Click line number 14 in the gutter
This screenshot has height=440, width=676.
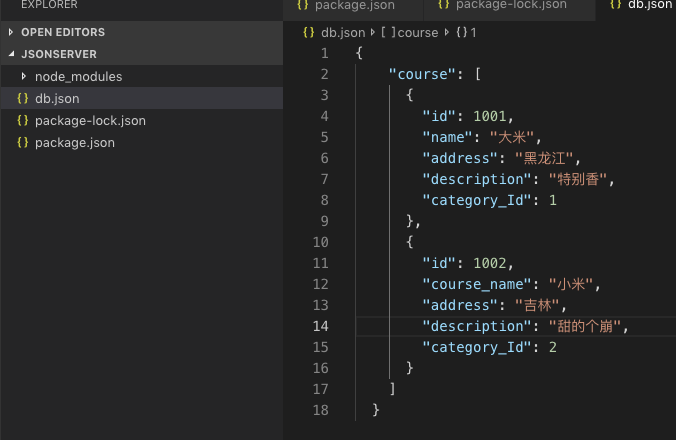320,326
